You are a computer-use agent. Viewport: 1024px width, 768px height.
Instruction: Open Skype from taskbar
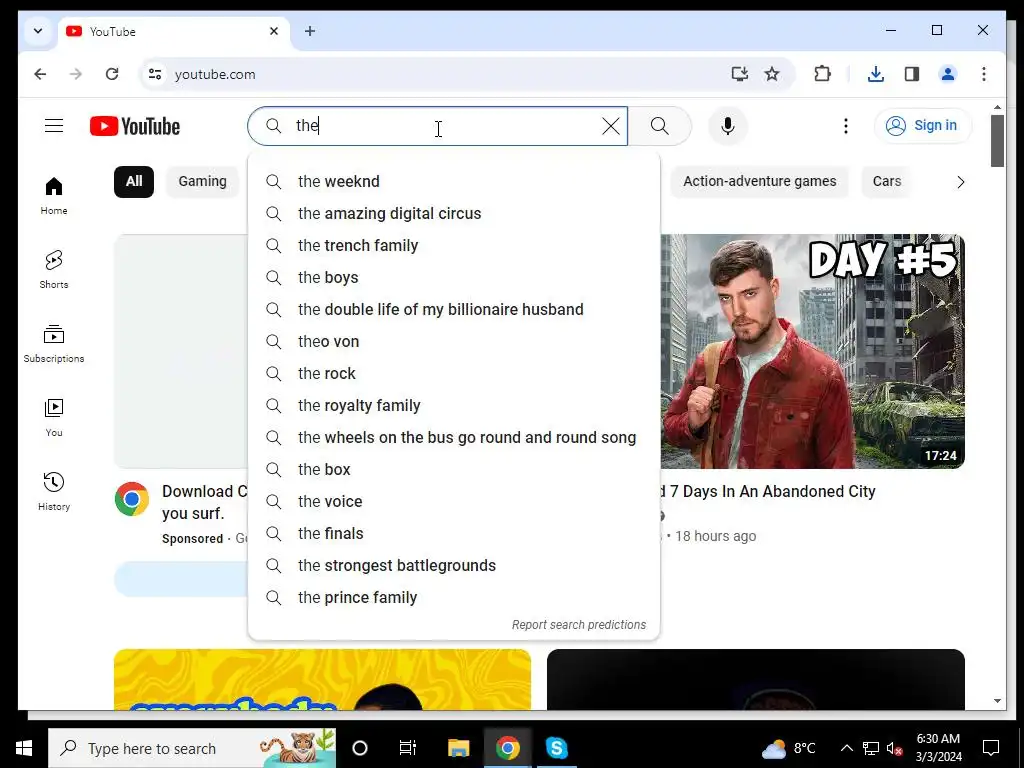pyautogui.click(x=556, y=748)
